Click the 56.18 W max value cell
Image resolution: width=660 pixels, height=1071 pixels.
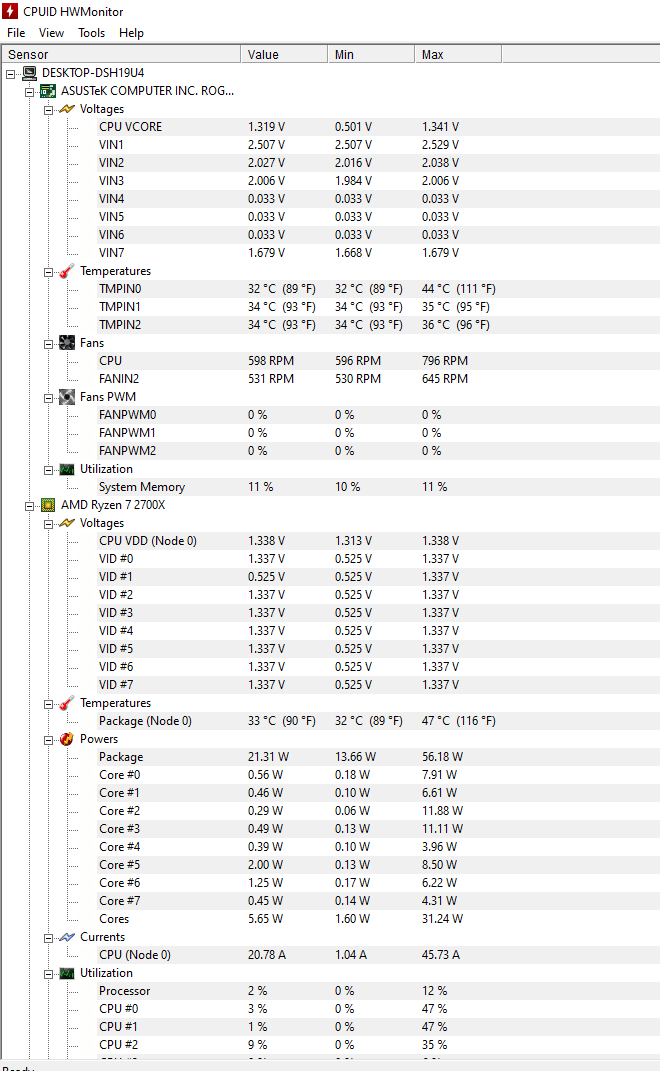click(x=442, y=757)
